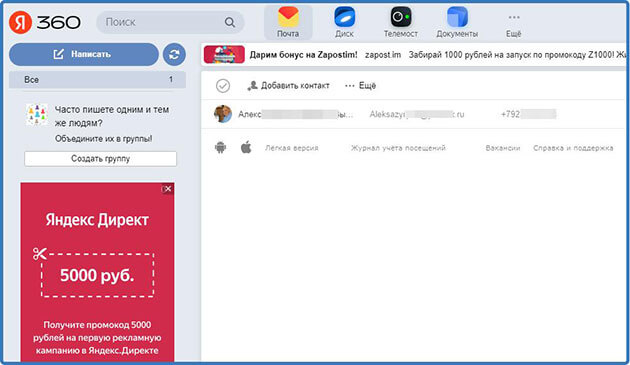
Task: Click the colorful people group icon
Action: tap(37, 115)
